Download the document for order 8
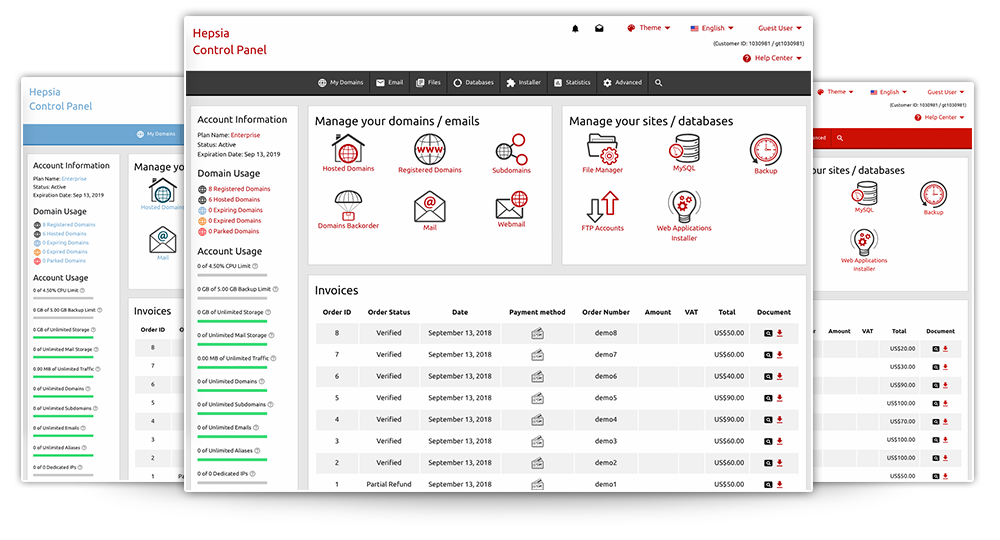 pos(779,333)
